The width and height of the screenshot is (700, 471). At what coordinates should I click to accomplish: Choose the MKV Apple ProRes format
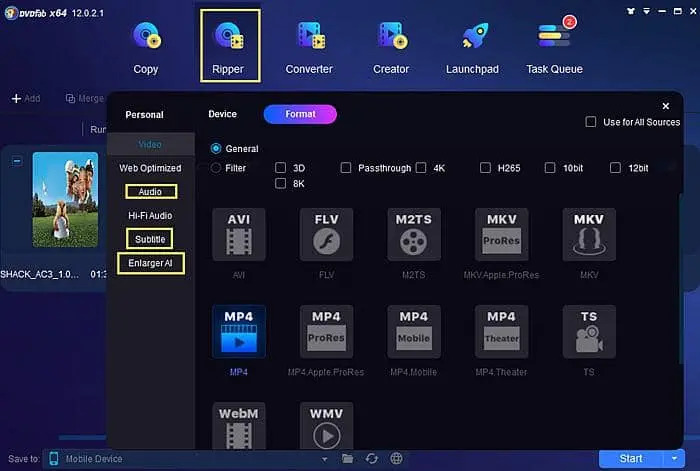coord(501,235)
